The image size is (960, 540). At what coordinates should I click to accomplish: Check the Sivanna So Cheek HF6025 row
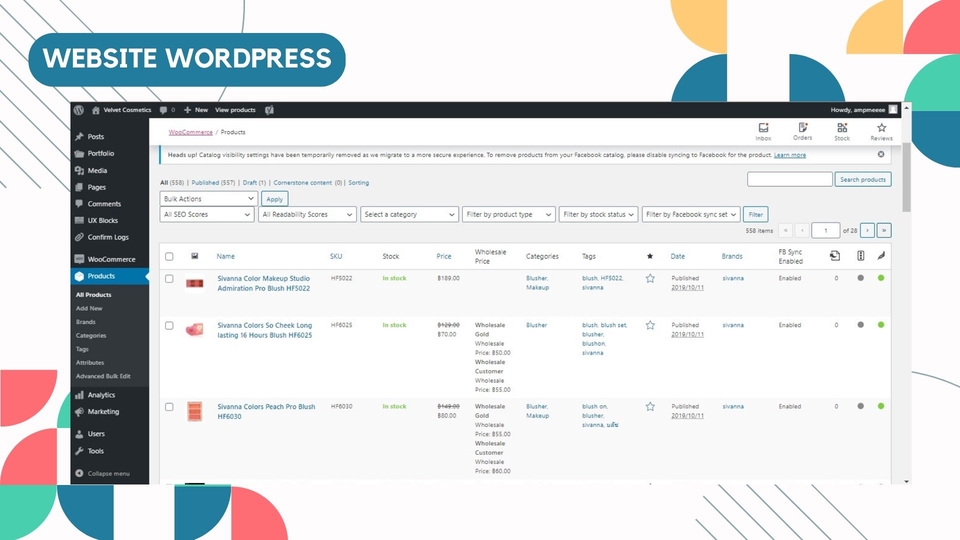click(x=170, y=326)
